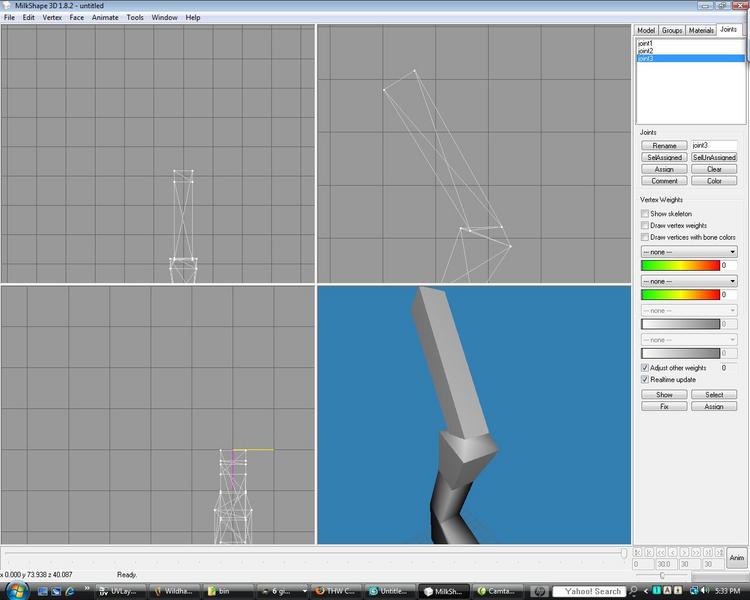Open the Animate menu
Screen dimensions: 750x600
pos(105,17)
